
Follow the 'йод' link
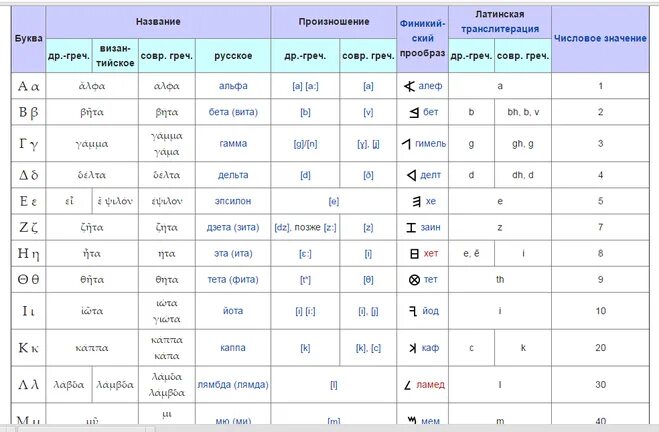pyautogui.click(x=431, y=311)
